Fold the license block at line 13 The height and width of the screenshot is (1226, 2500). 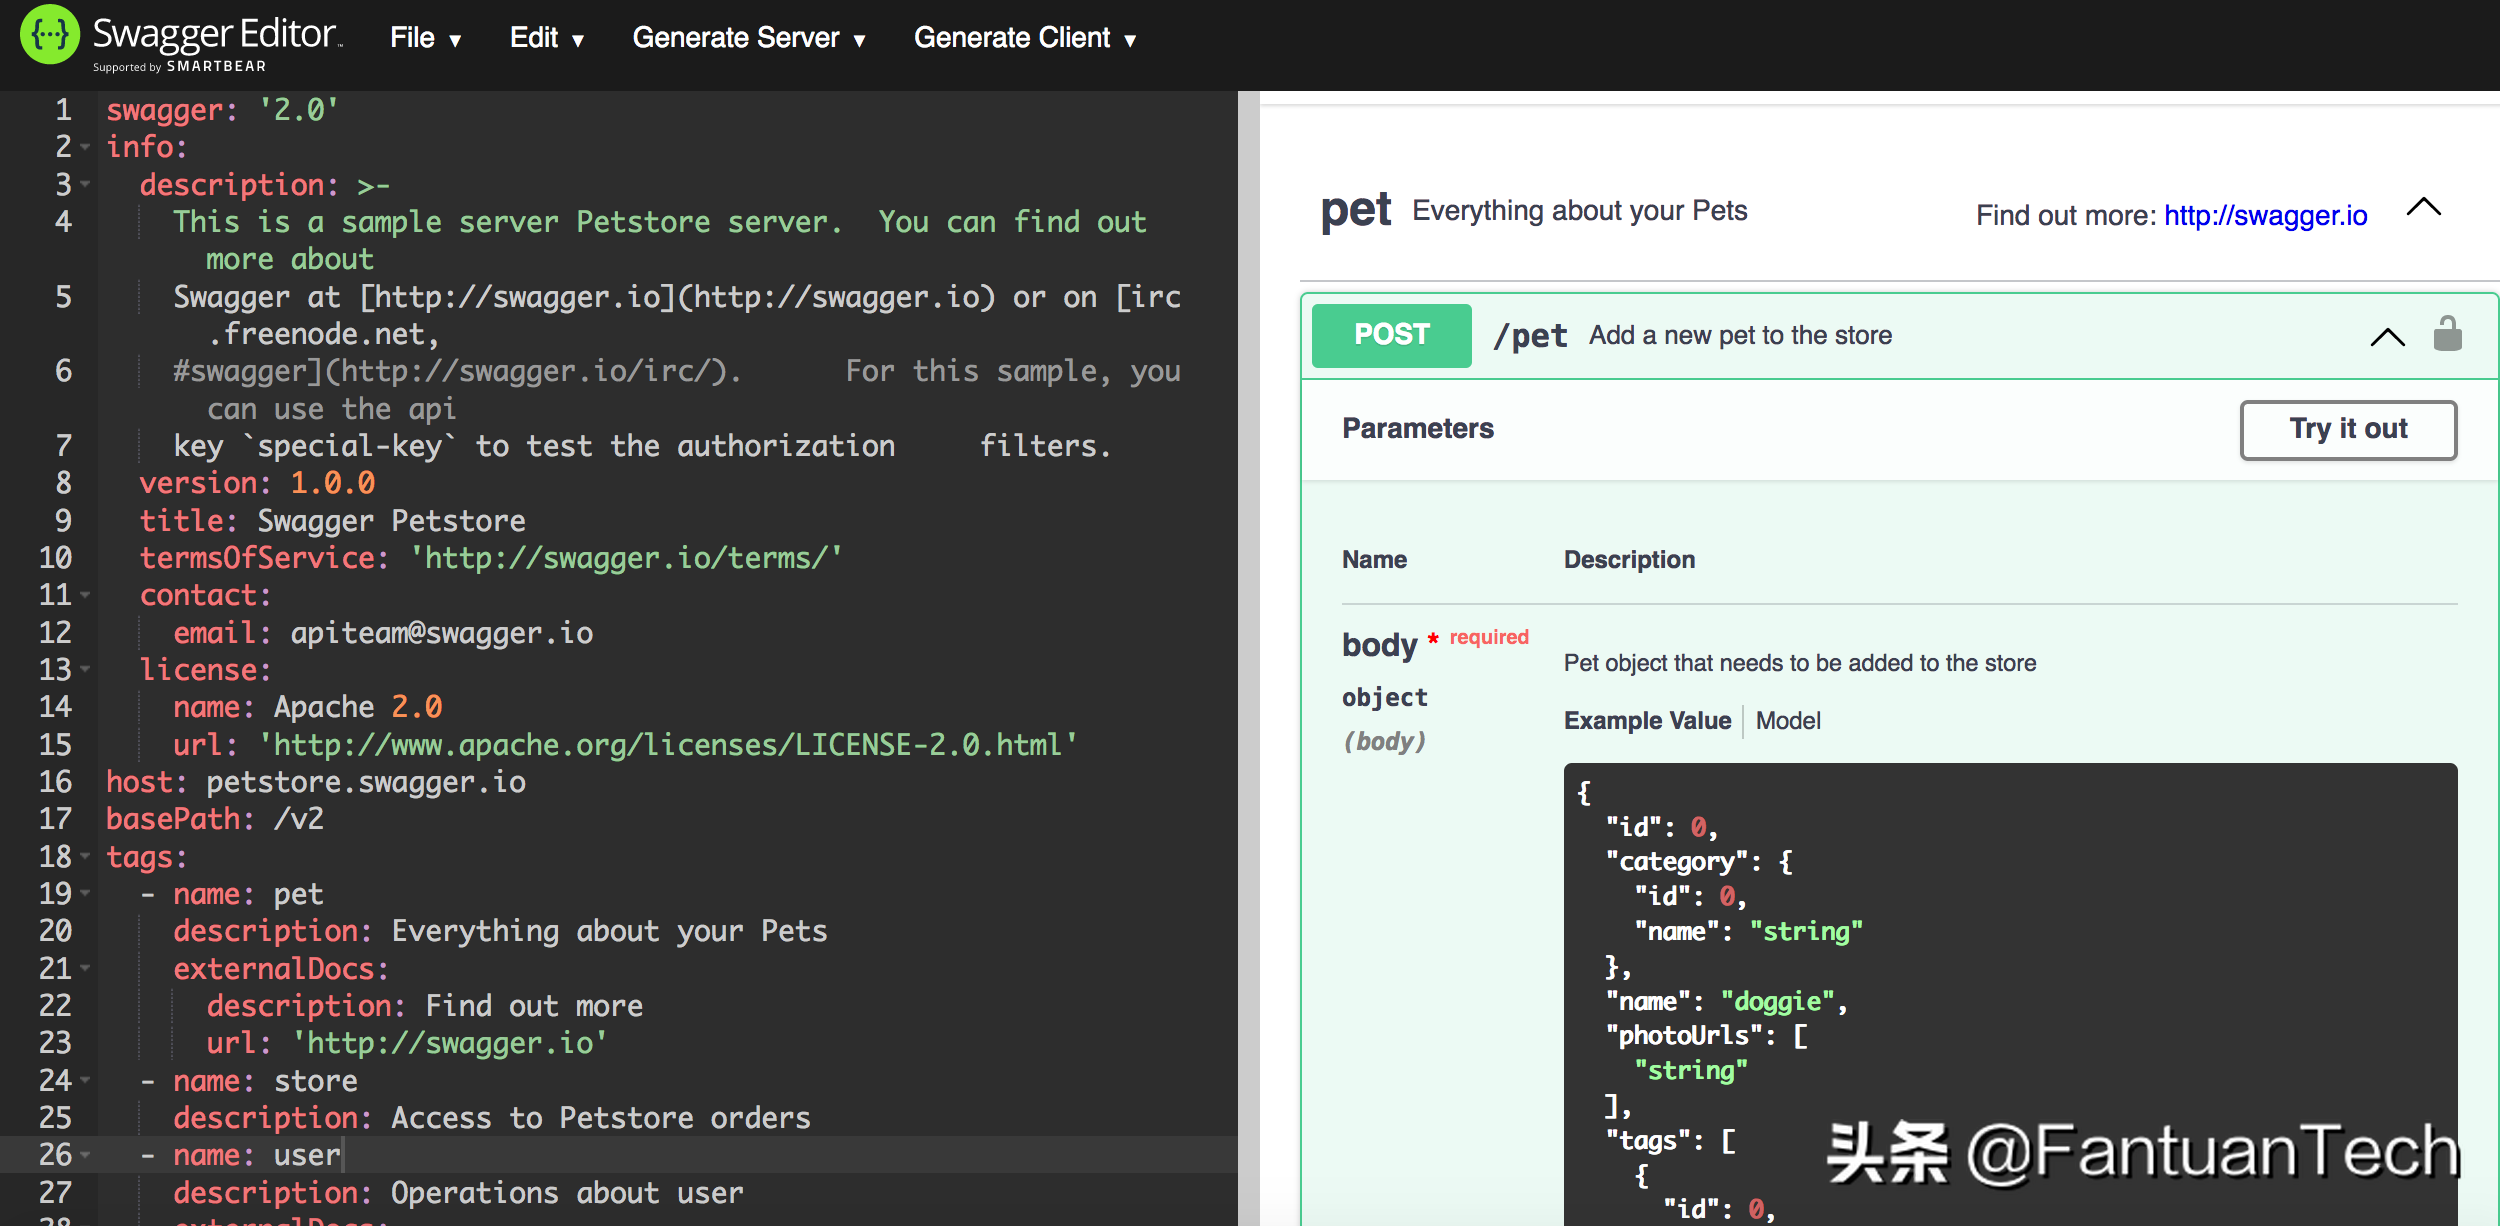click(x=86, y=669)
